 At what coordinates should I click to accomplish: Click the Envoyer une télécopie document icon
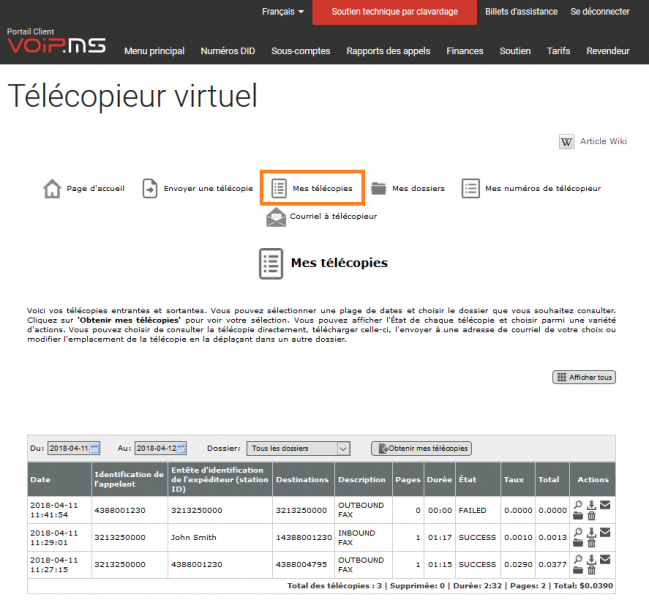pyautogui.click(x=150, y=188)
